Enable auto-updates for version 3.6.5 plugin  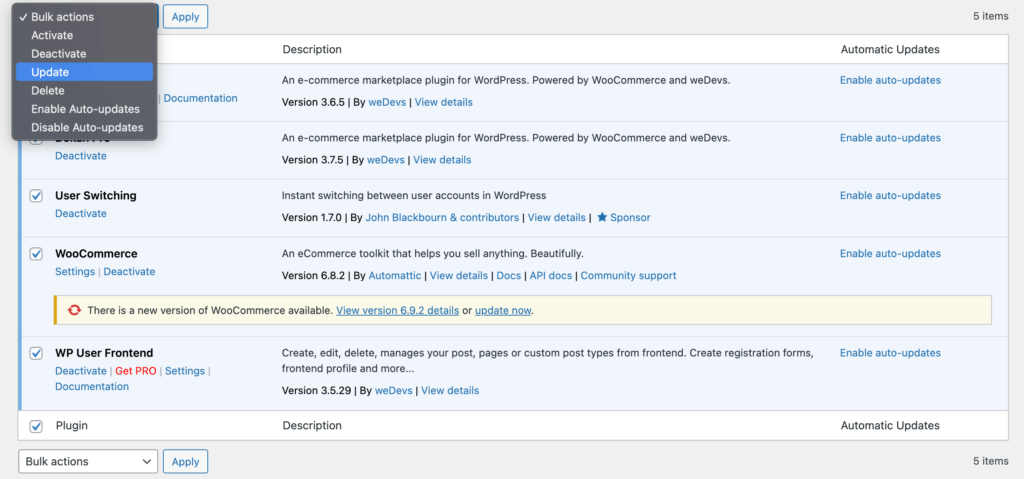[x=890, y=80]
